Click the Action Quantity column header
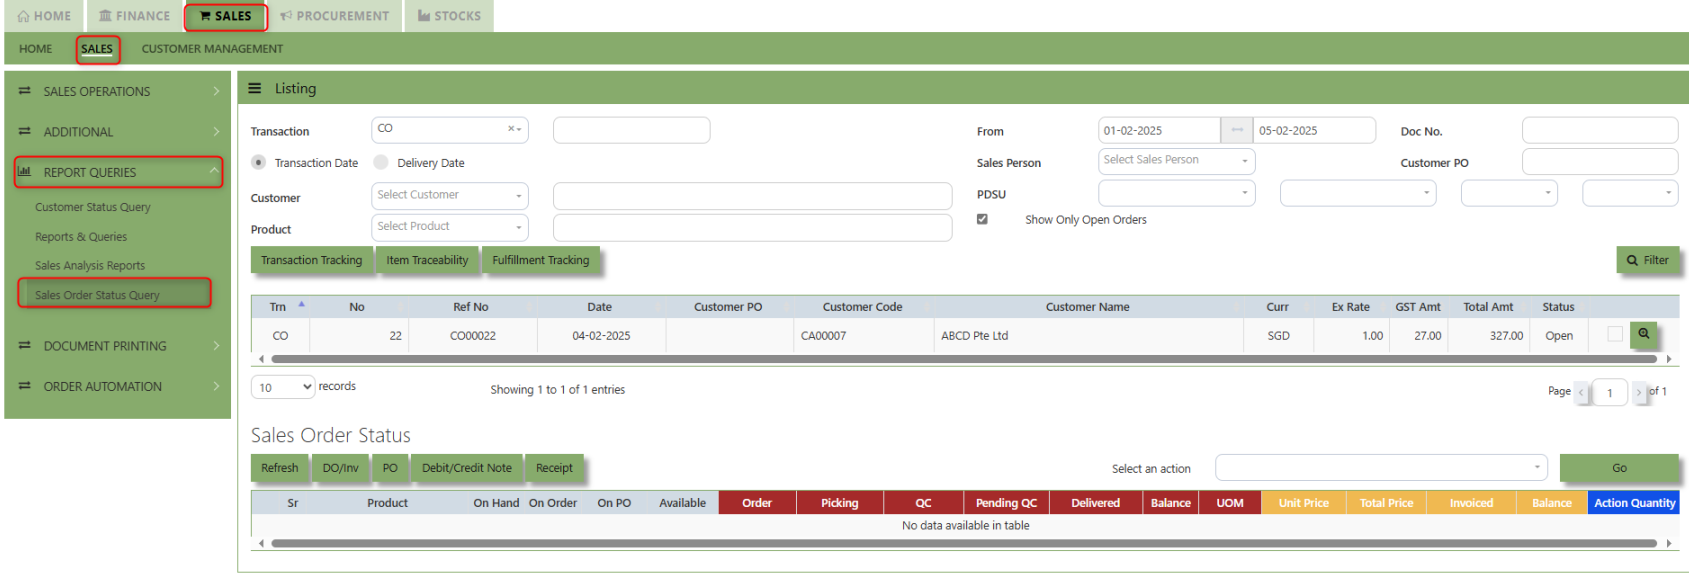The width and height of the screenshot is (1689, 574). (1634, 503)
